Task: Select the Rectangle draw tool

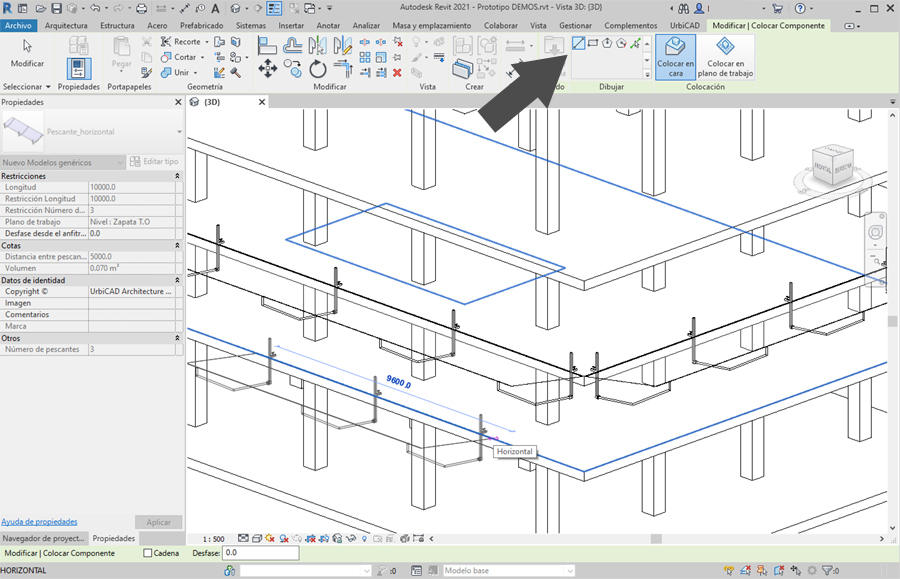Action: click(x=593, y=43)
